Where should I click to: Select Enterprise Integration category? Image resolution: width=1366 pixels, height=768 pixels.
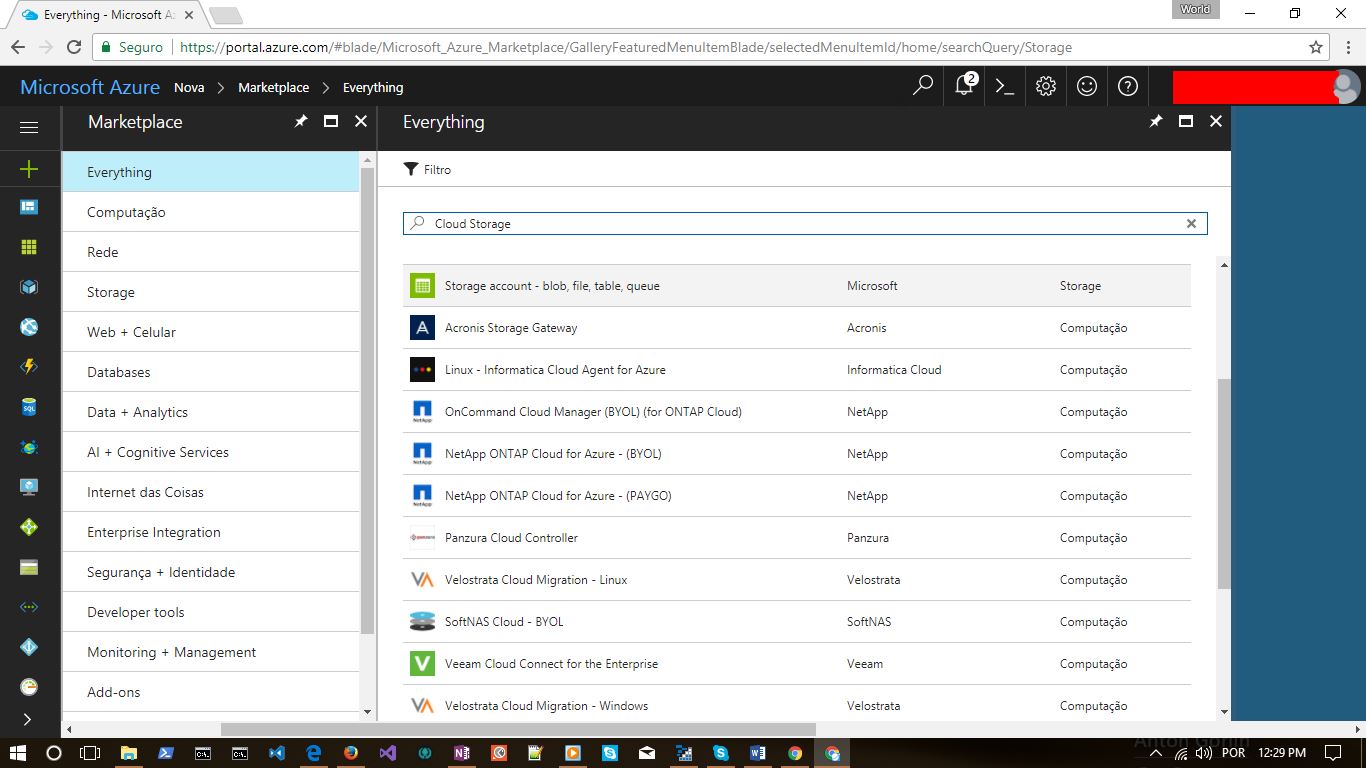pos(210,532)
